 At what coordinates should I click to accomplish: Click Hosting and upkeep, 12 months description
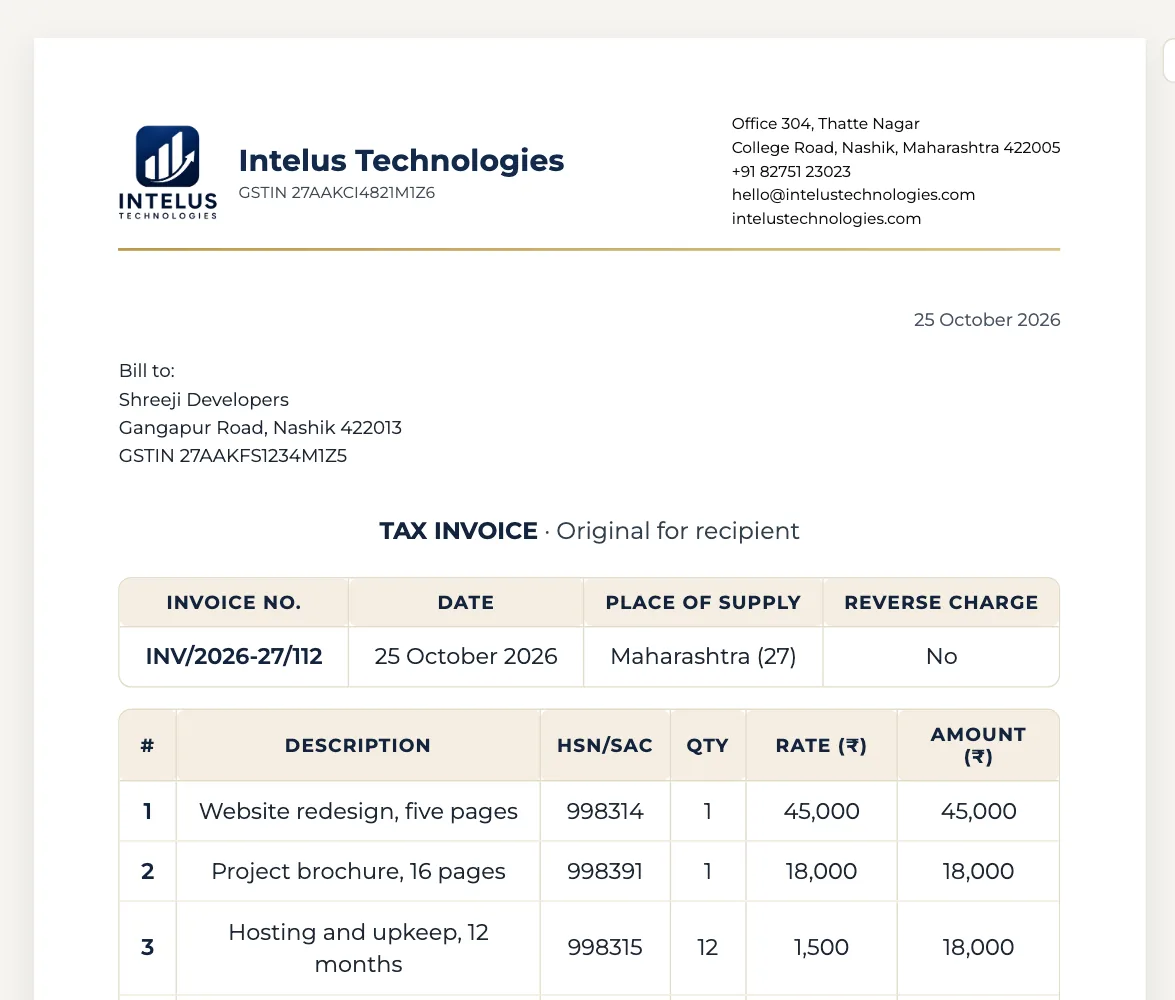[x=358, y=948]
